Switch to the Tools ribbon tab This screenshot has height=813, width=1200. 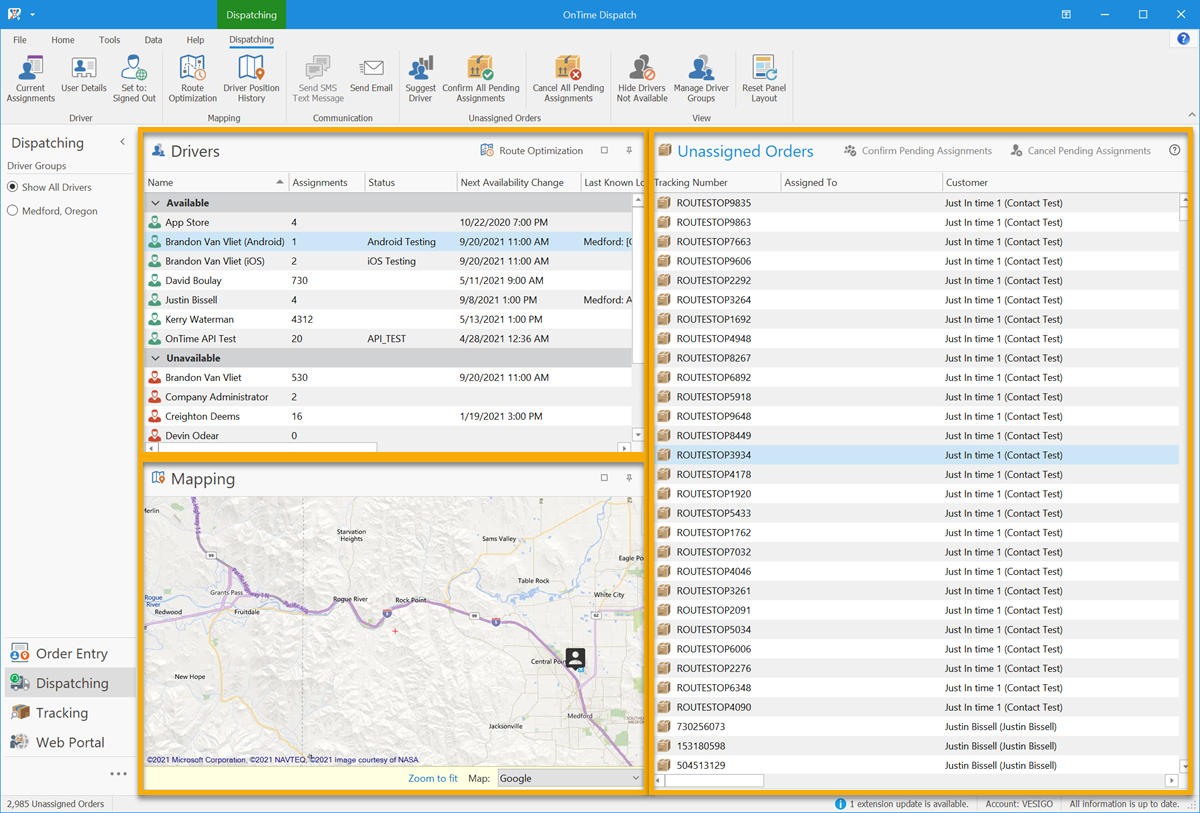click(x=110, y=40)
